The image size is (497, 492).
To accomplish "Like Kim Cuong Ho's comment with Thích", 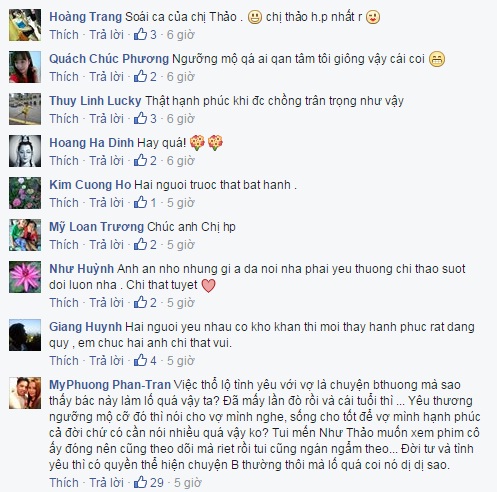I will (x=64, y=203).
